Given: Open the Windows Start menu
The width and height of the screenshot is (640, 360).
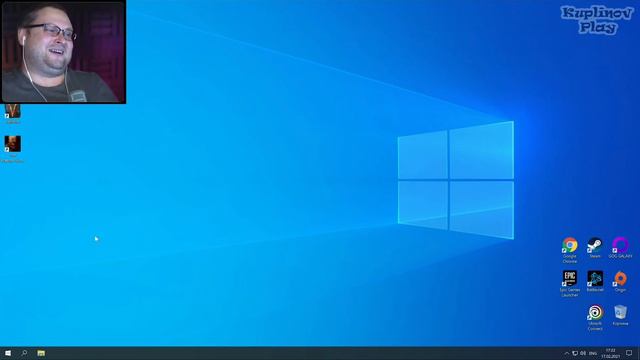Looking at the screenshot, I should 8,353.
